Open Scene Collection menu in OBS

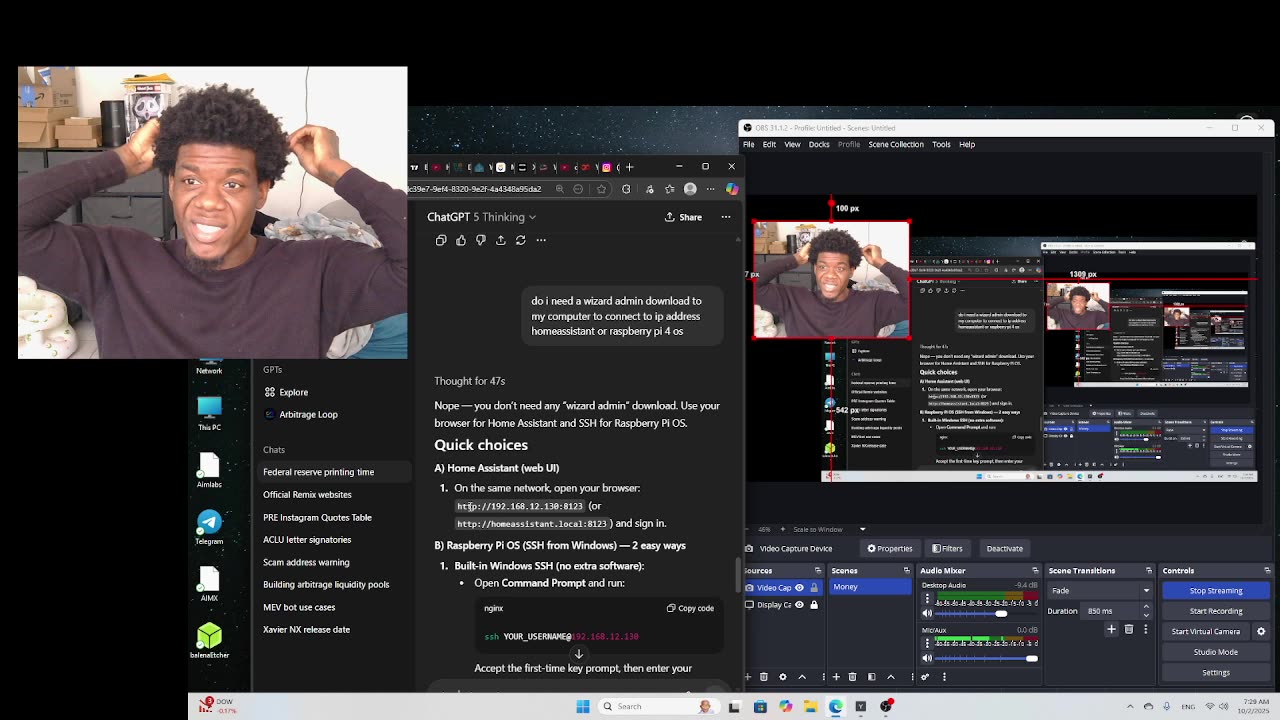[x=896, y=144]
